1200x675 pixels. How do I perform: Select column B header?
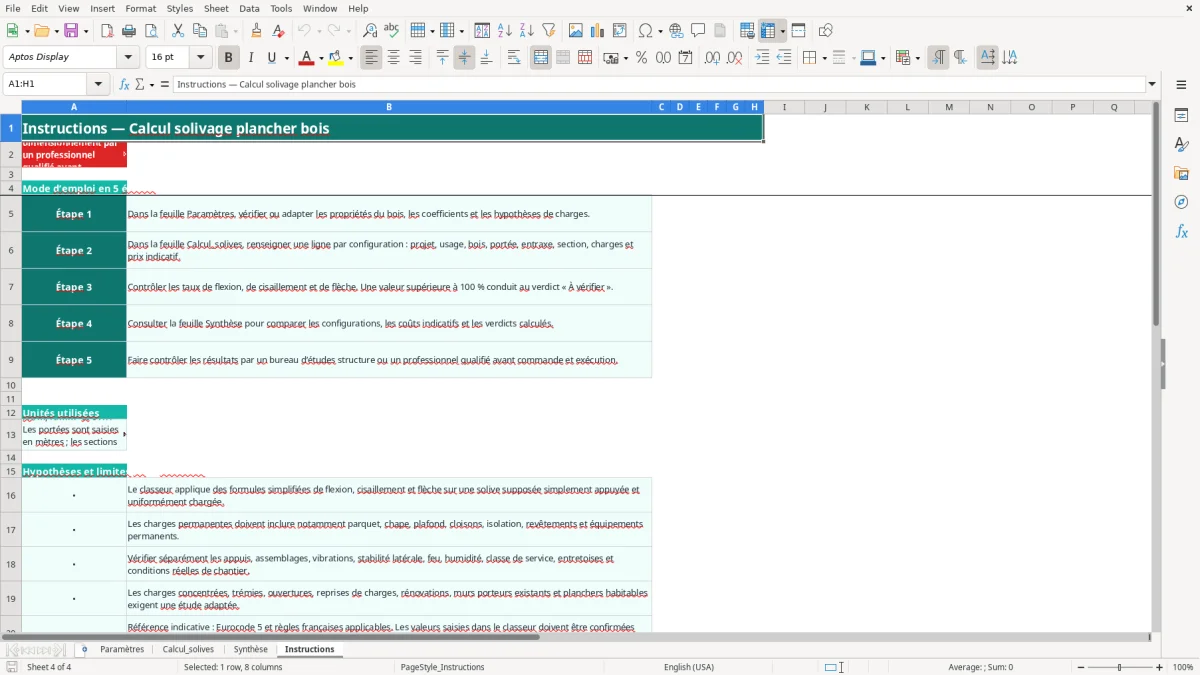(x=389, y=107)
